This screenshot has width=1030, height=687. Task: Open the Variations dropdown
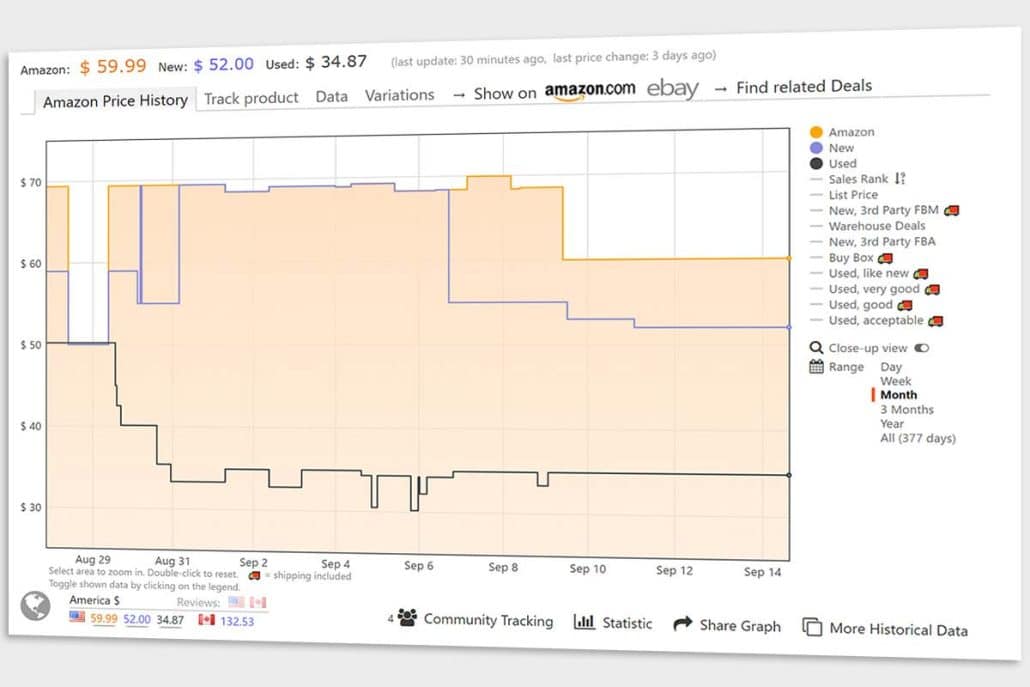(399, 95)
